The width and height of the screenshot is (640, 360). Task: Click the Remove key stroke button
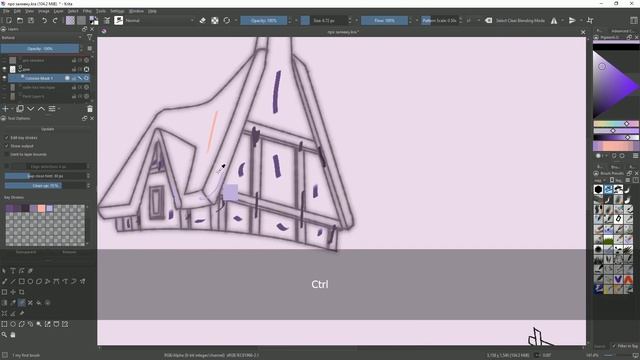pyautogui.click(x=69, y=252)
